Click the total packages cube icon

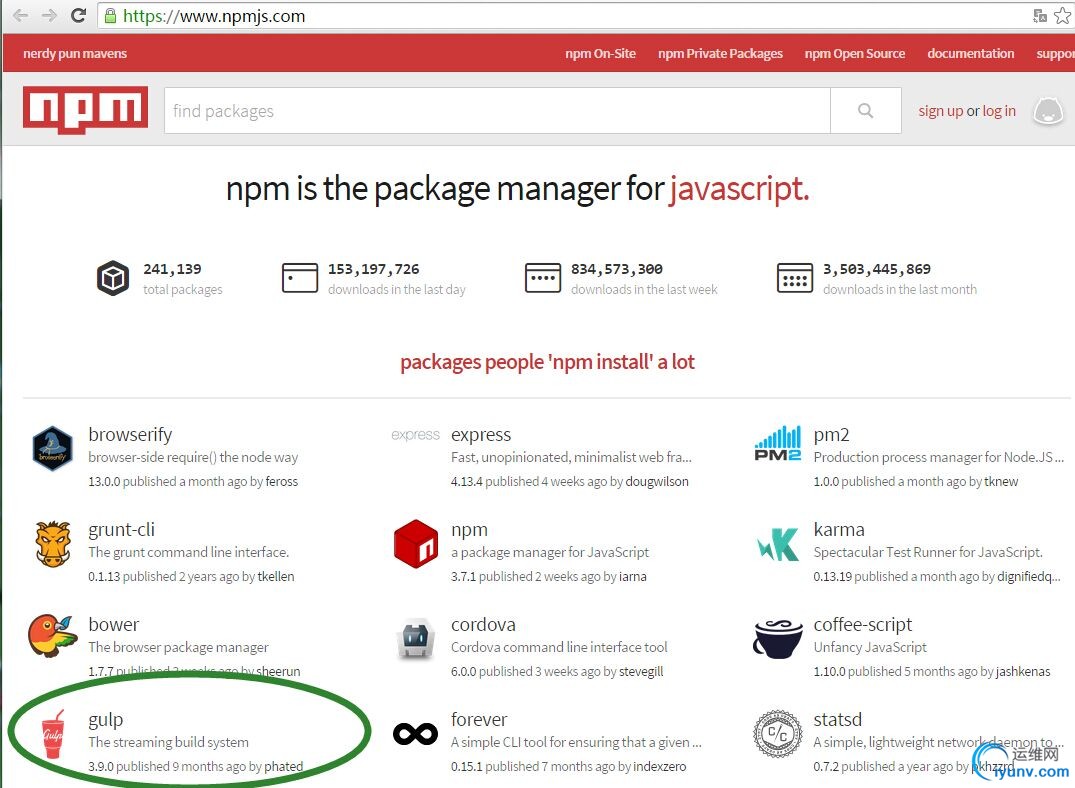pos(113,278)
